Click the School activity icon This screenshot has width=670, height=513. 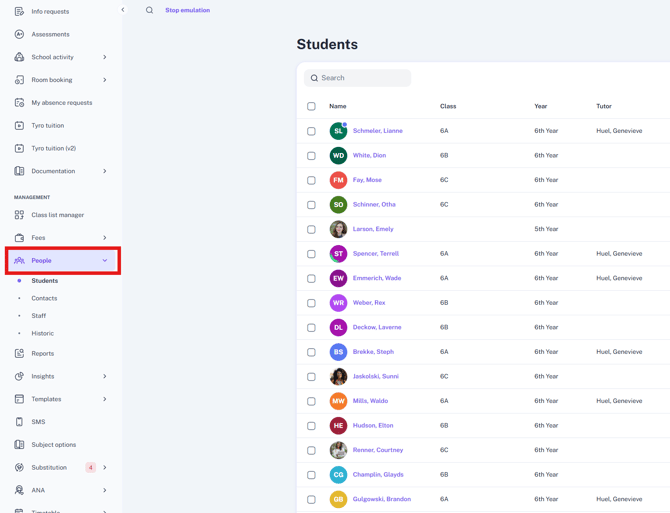[x=19, y=57]
